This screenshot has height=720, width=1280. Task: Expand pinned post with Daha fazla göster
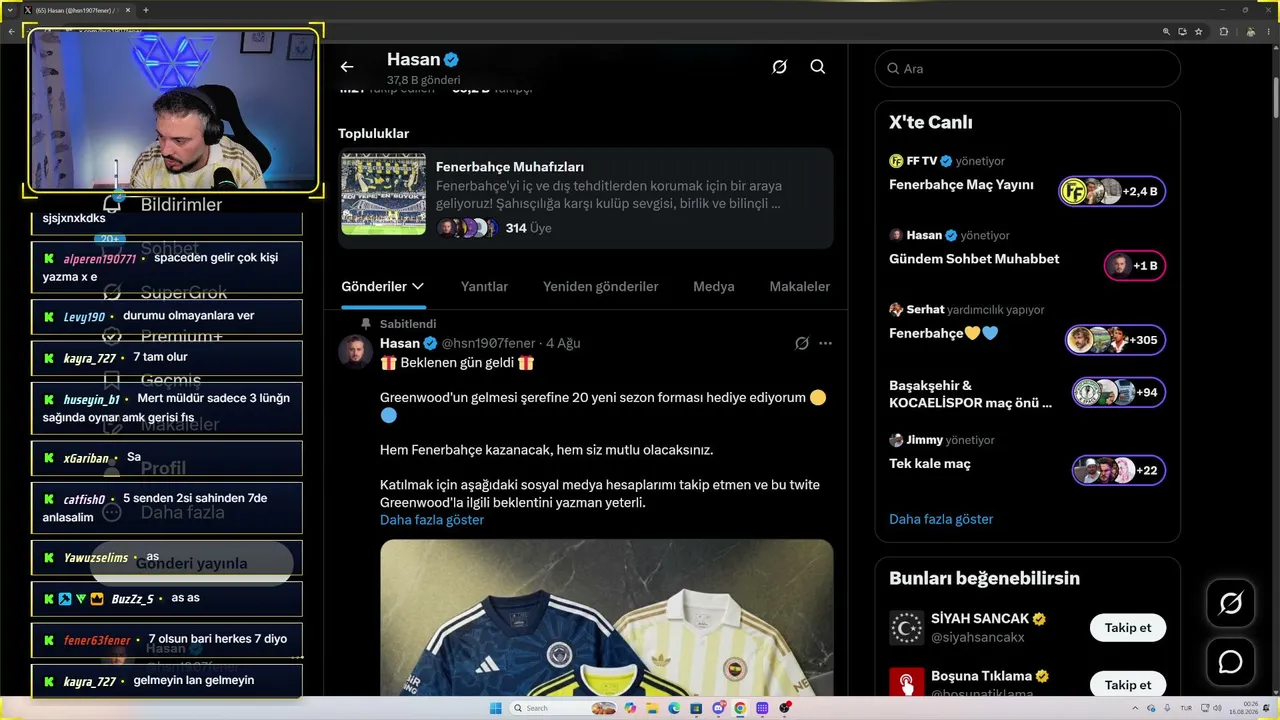tap(432, 520)
